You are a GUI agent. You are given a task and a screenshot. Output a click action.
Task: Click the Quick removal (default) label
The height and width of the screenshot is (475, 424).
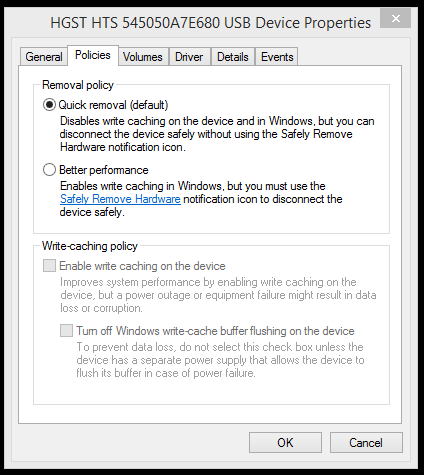pos(113,105)
